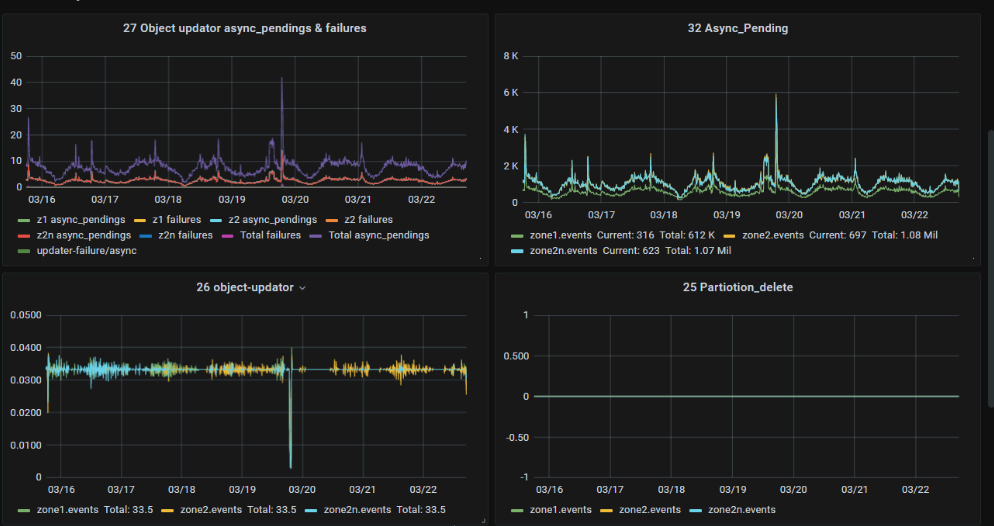Open the '25 Partiotion_delete' panel title menu
This screenshot has width=994, height=526.
[737, 288]
